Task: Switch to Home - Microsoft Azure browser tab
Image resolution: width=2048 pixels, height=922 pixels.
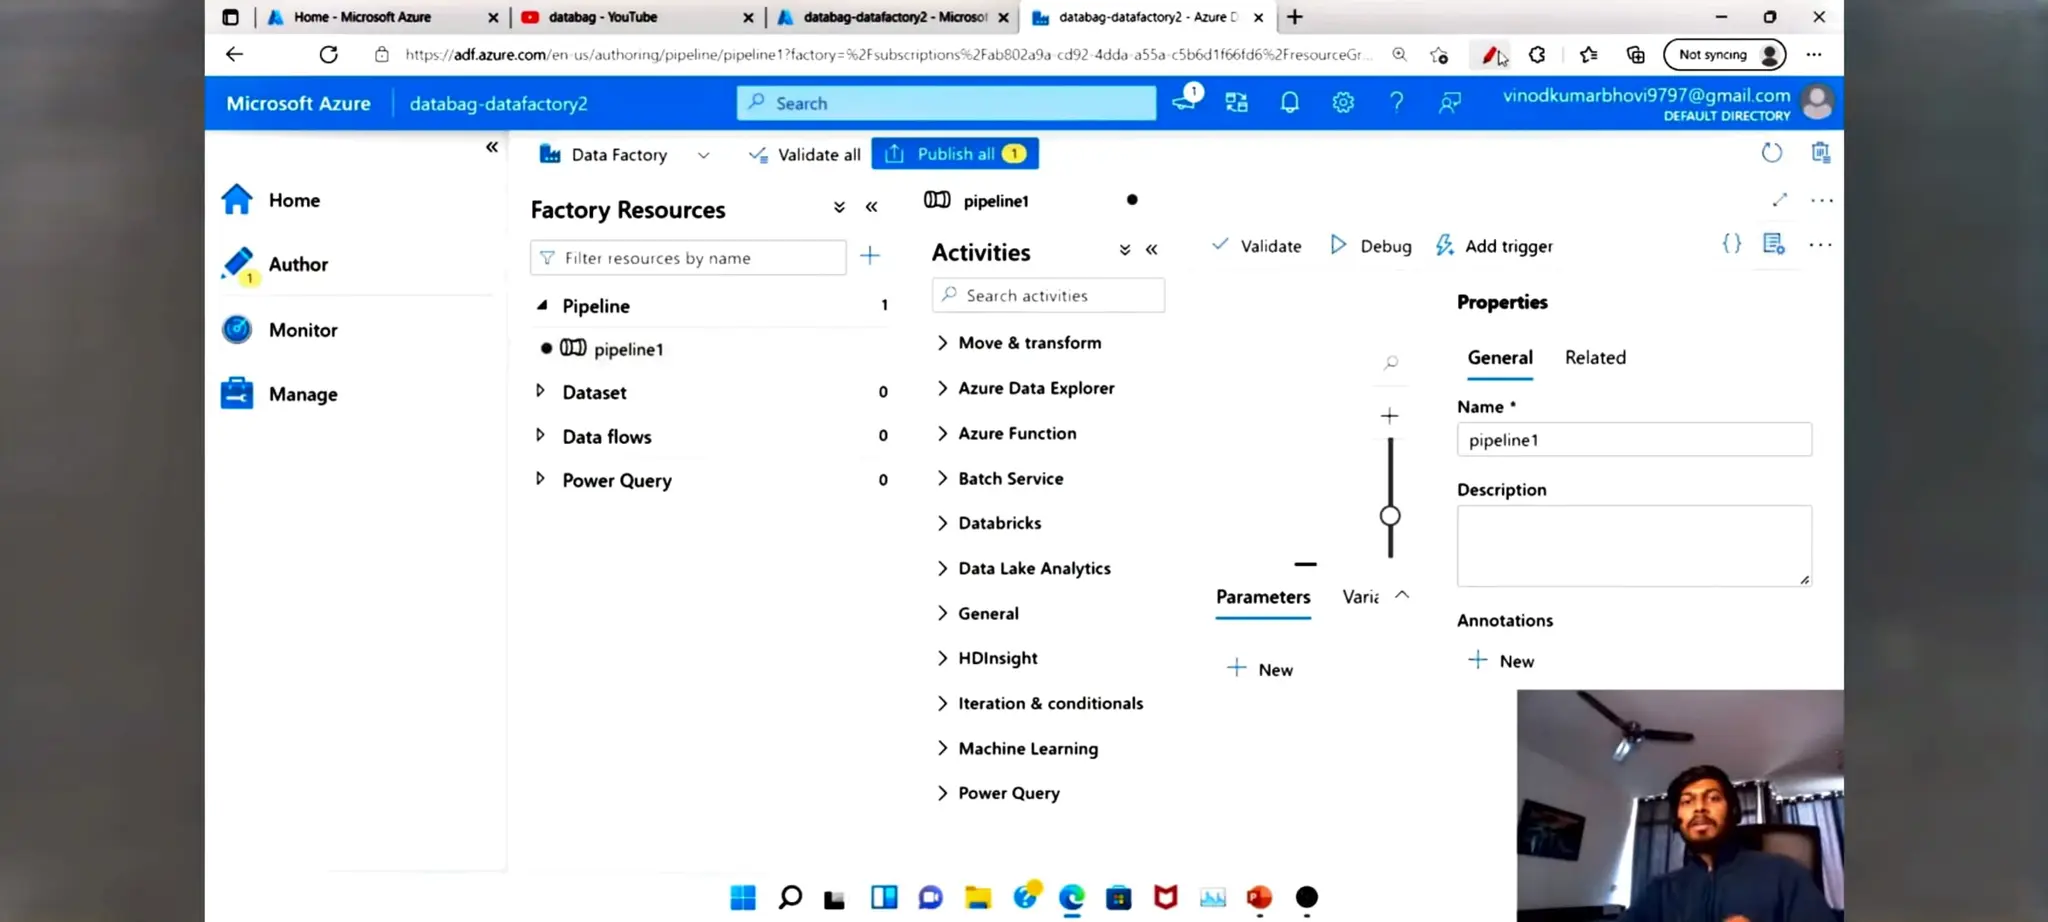Action: 381,17
